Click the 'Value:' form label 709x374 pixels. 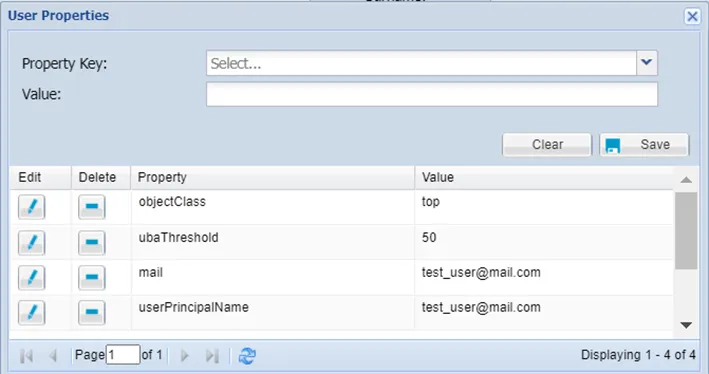pyautogui.click(x=42, y=95)
